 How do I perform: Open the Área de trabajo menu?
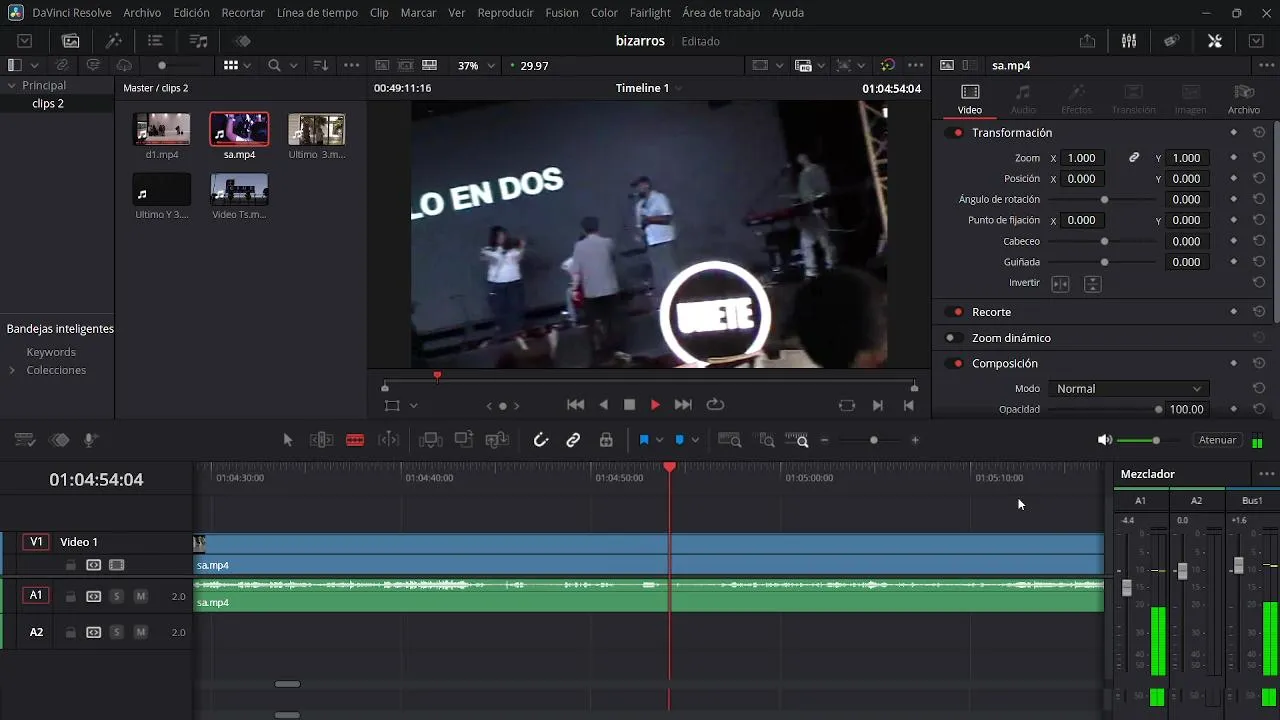click(721, 13)
